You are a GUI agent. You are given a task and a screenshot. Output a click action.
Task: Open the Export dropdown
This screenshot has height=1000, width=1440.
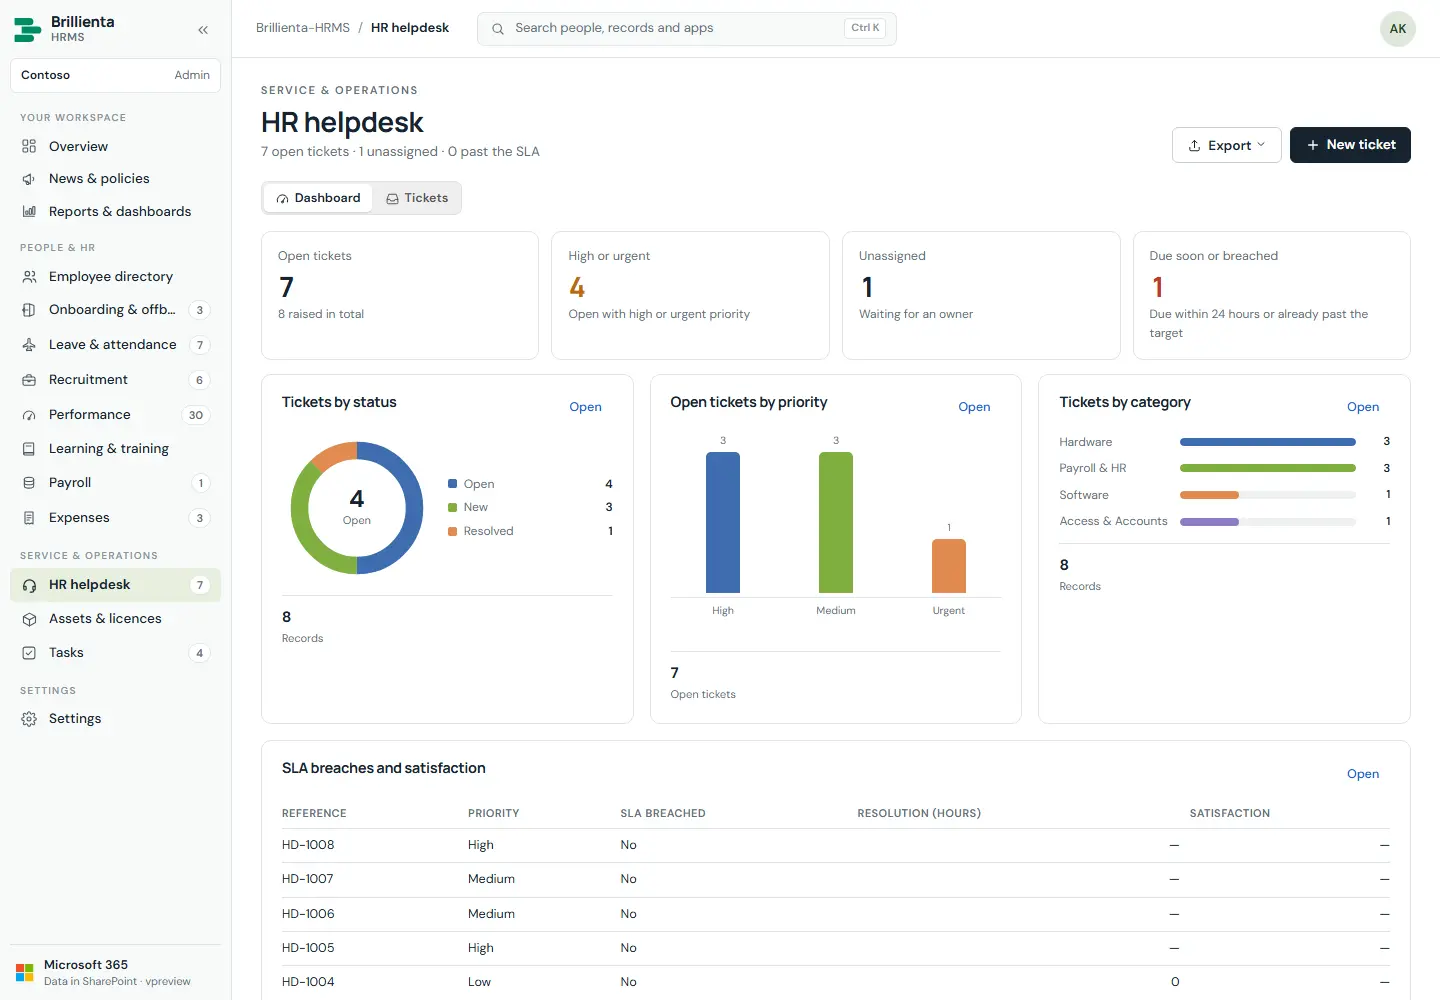point(1227,145)
